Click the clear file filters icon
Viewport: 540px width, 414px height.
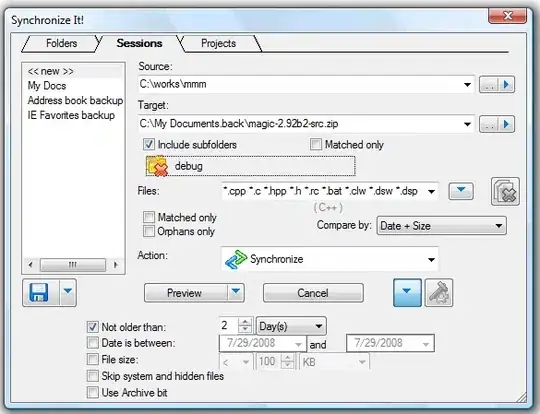coord(505,192)
